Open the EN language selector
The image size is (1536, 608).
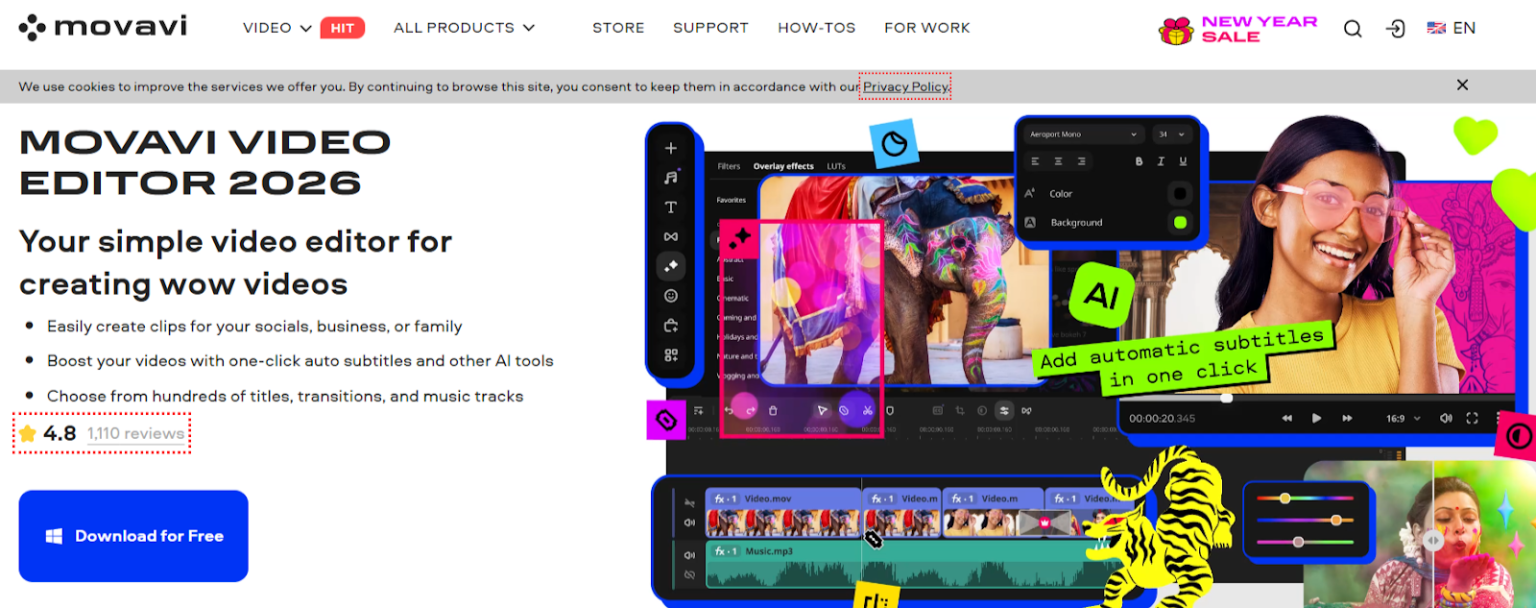pyautogui.click(x=1451, y=28)
